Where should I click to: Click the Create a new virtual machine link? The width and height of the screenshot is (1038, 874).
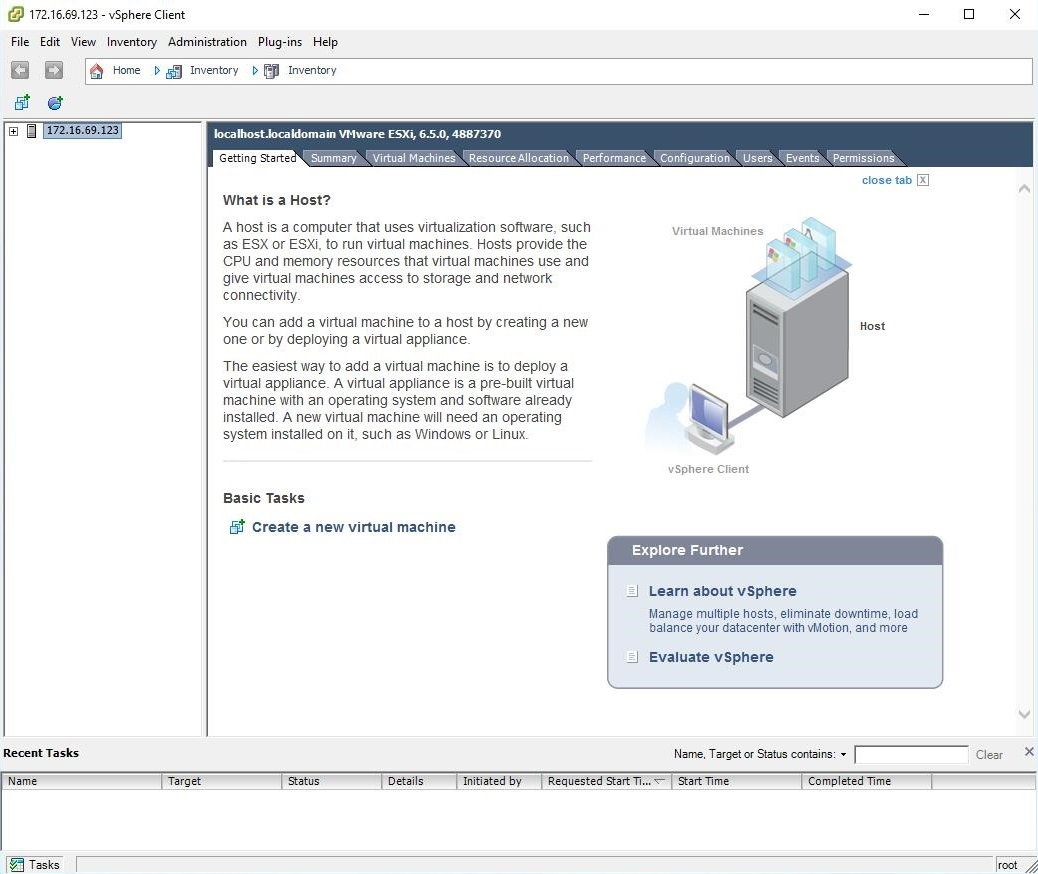point(353,526)
